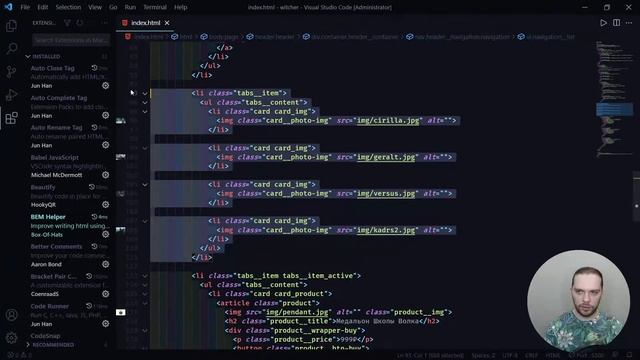Screen dimensions: 640x360
Task: Fold the div product__wrapper-buy block
Action: click(145, 331)
